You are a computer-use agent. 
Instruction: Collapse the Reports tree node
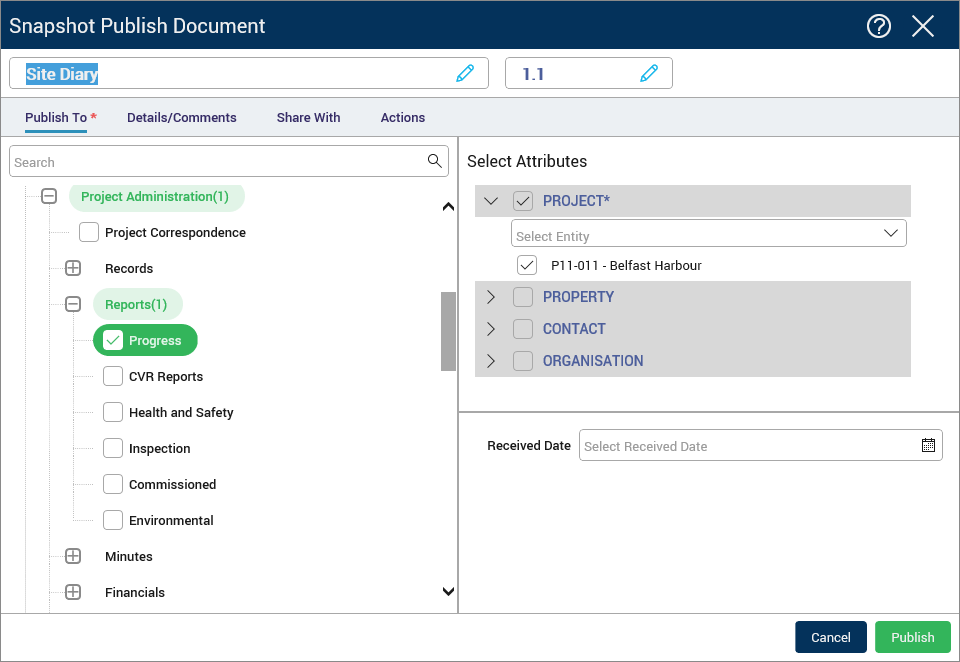(x=73, y=304)
